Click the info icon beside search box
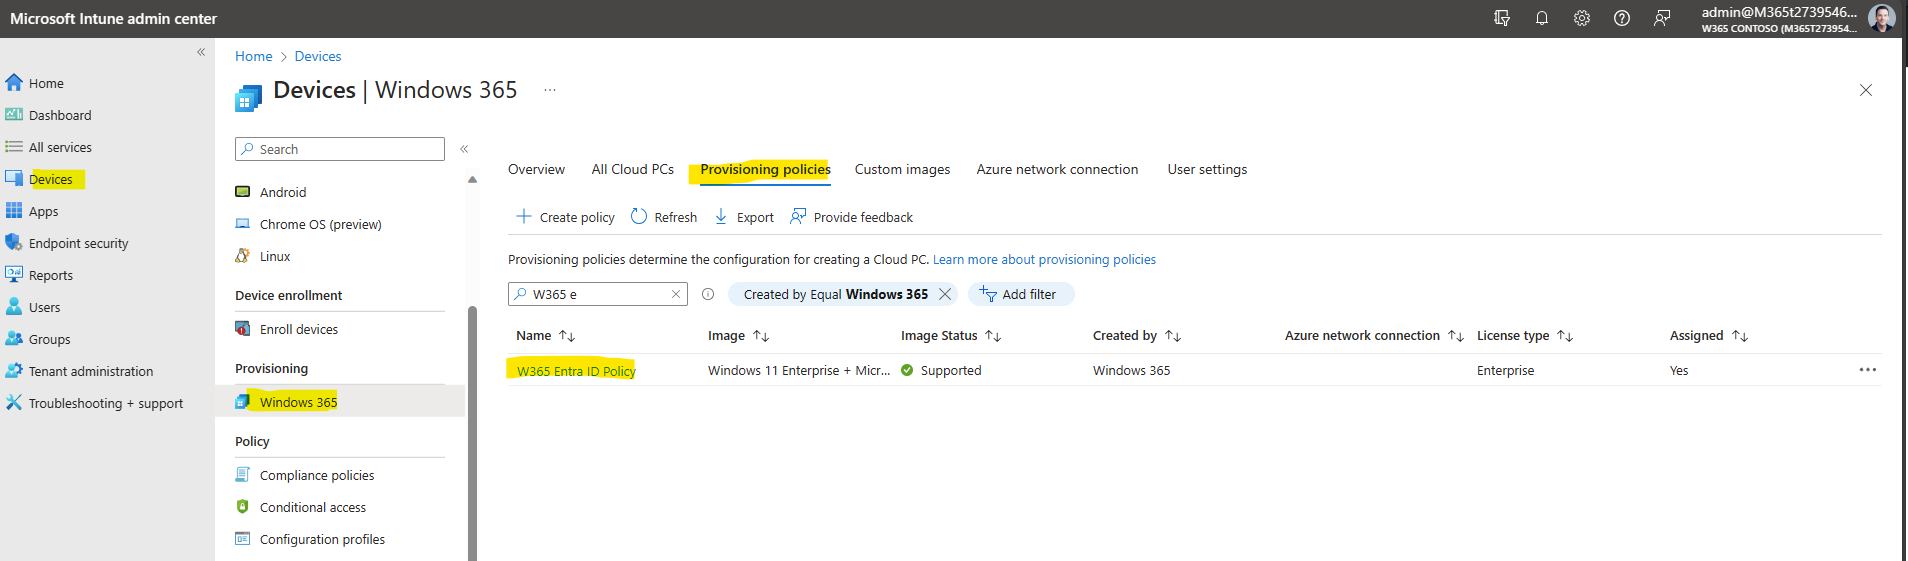 point(708,294)
